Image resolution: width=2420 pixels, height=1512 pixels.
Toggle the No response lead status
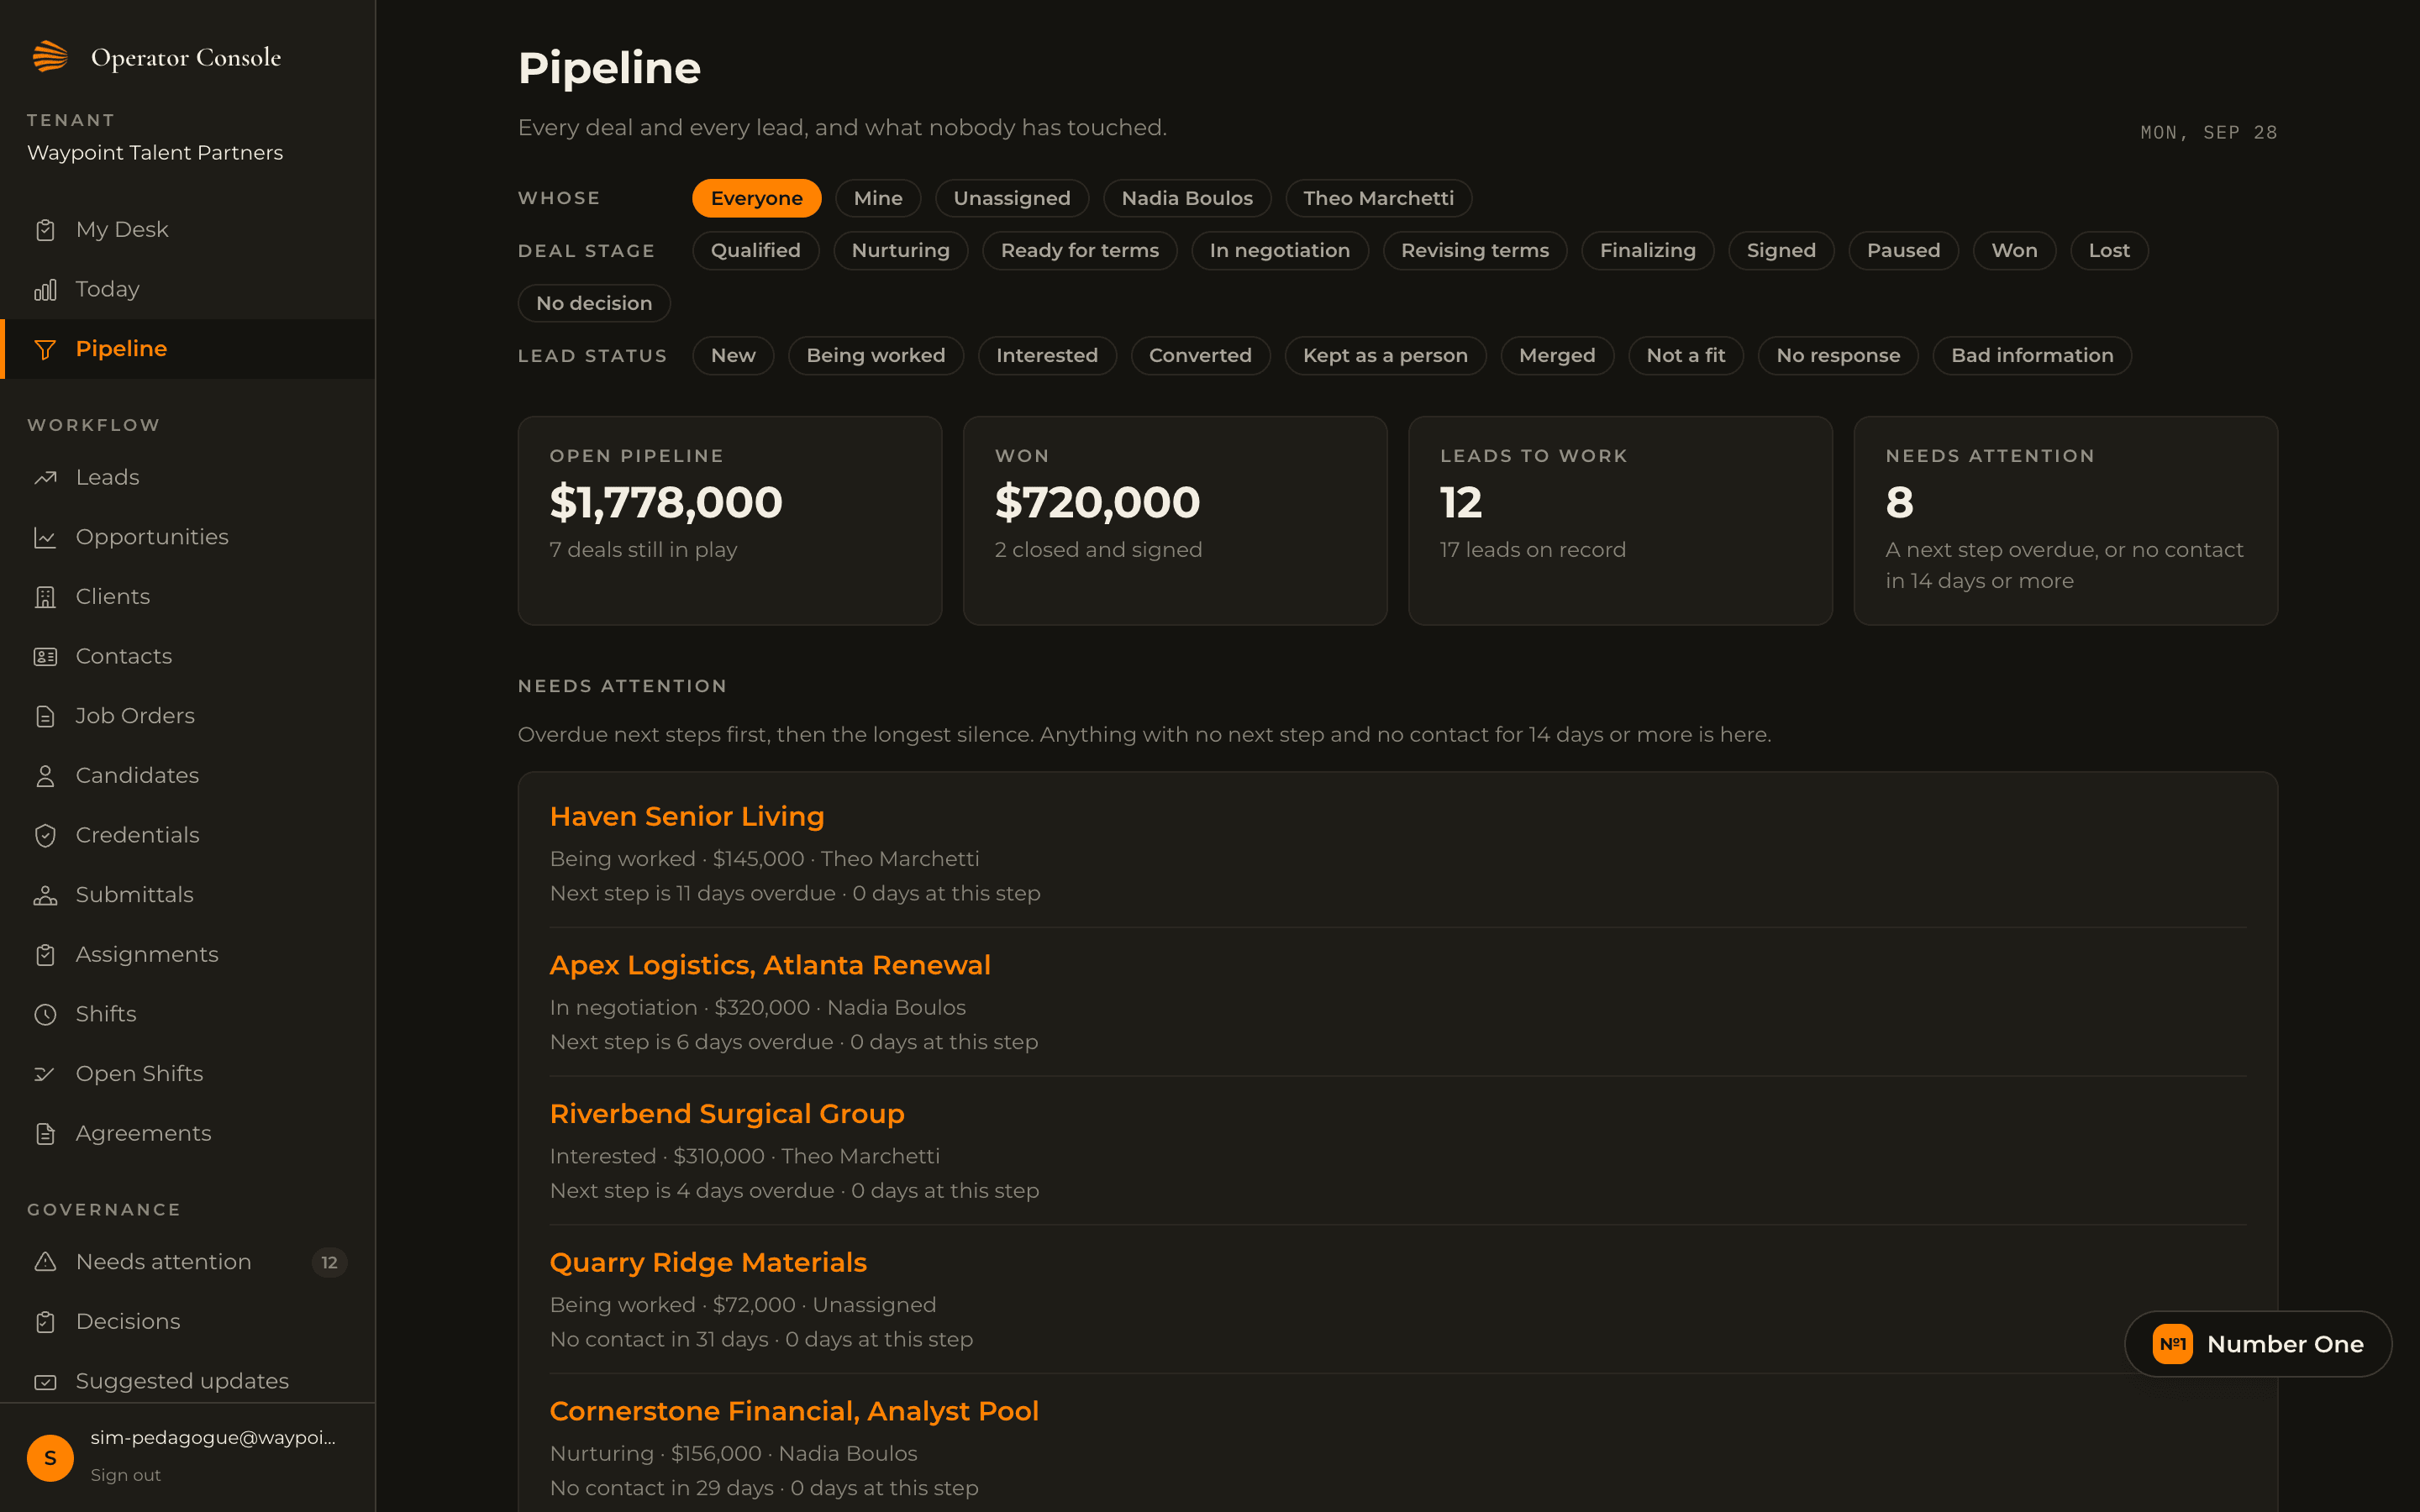[1838, 355]
